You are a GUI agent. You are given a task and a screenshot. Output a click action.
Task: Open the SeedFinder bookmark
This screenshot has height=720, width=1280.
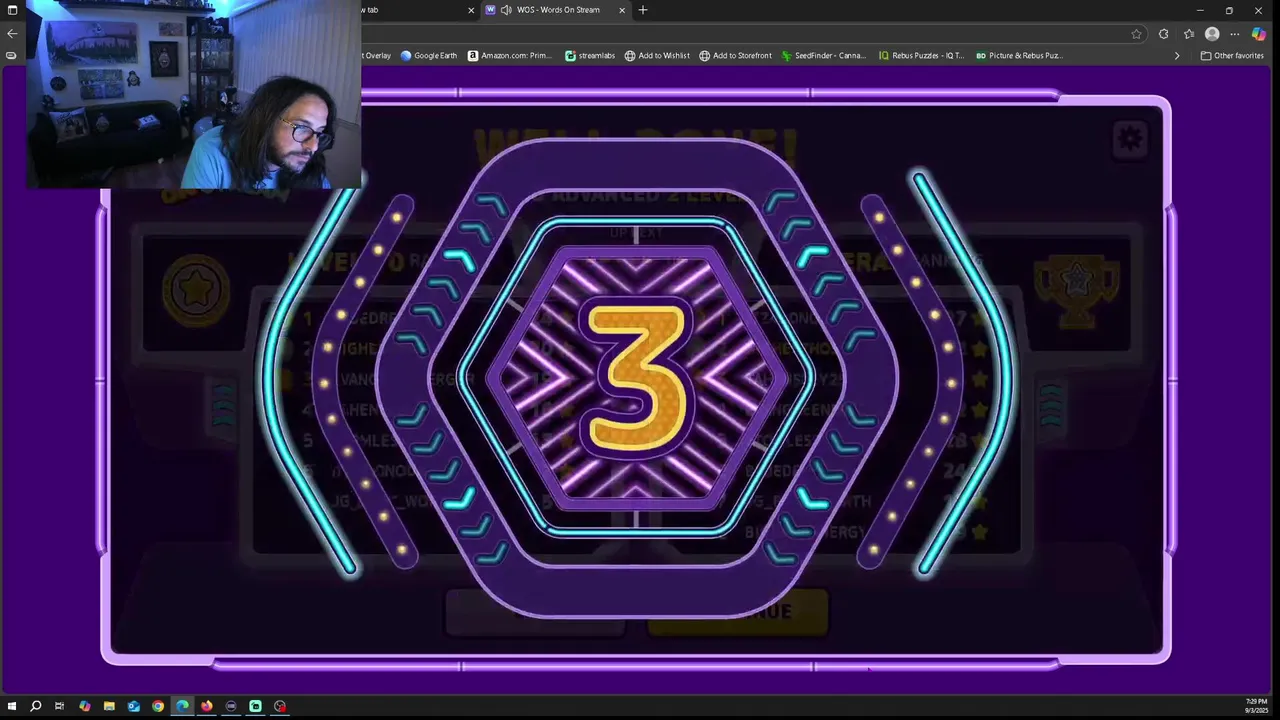pyautogui.click(x=824, y=56)
